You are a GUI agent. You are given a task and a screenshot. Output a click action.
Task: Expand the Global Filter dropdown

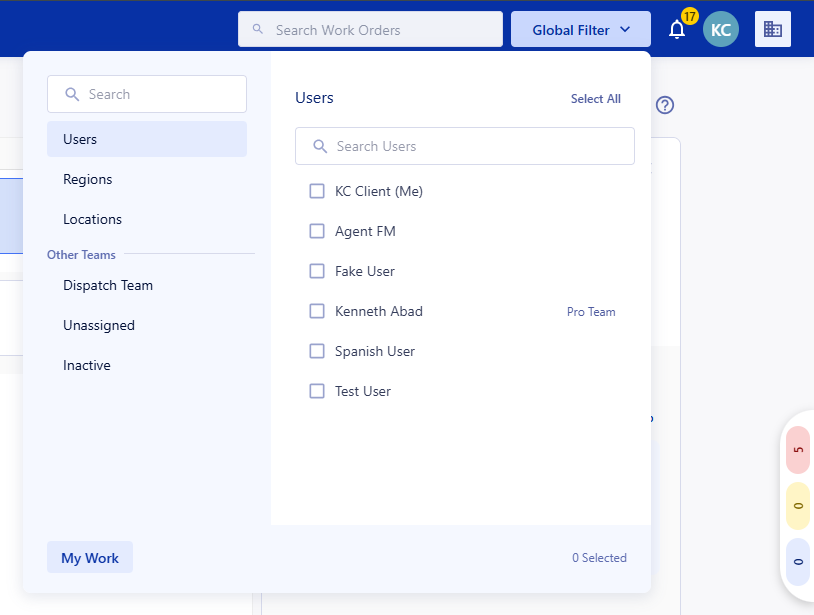(580, 30)
